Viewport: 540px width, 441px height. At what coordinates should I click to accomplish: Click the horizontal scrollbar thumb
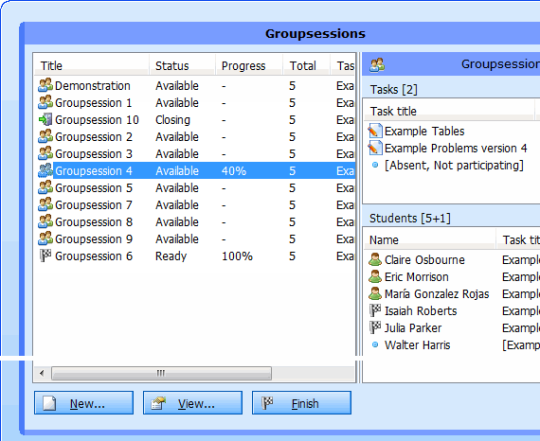pos(162,373)
